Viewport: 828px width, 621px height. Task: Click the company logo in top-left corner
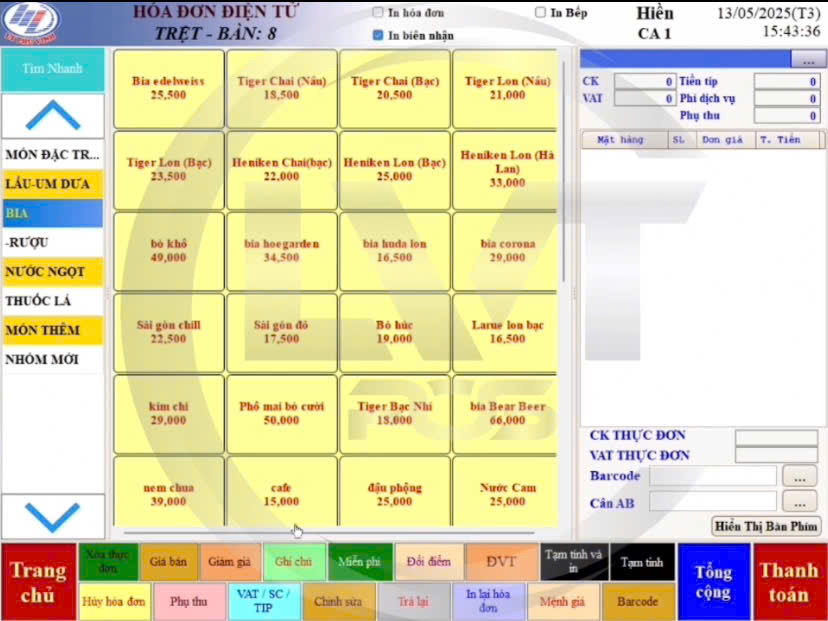tap(32, 21)
